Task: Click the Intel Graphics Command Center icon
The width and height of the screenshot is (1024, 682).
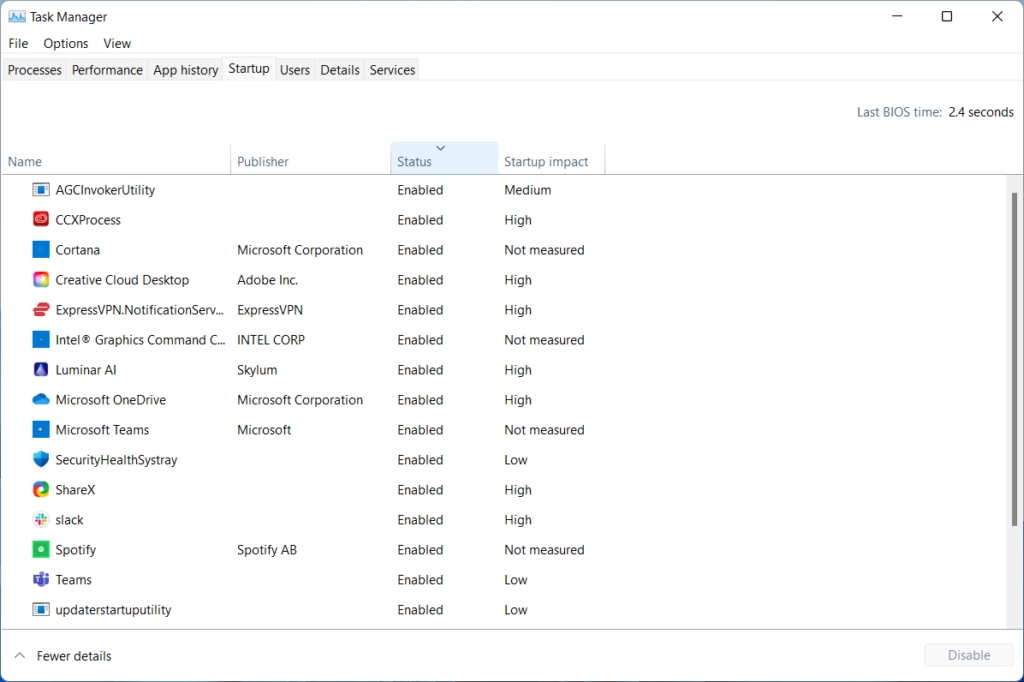Action: pyautogui.click(x=40, y=340)
